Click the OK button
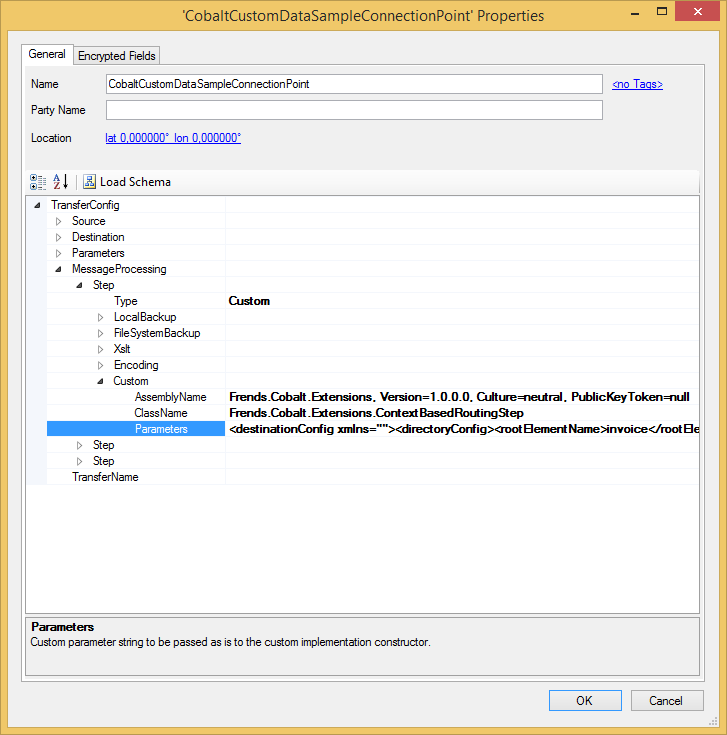Screen dimensions: 727x735 (585, 700)
